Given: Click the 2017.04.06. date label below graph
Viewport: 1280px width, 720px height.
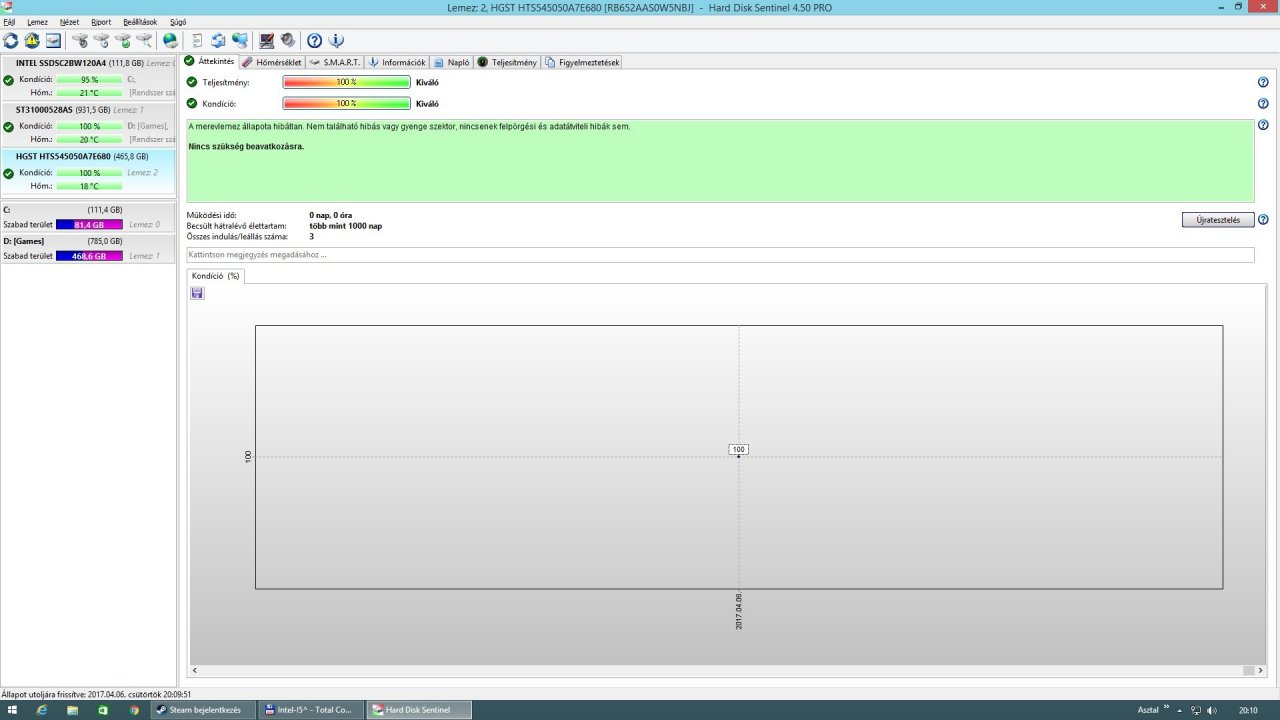Looking at the screenshot, I should 739,611.
